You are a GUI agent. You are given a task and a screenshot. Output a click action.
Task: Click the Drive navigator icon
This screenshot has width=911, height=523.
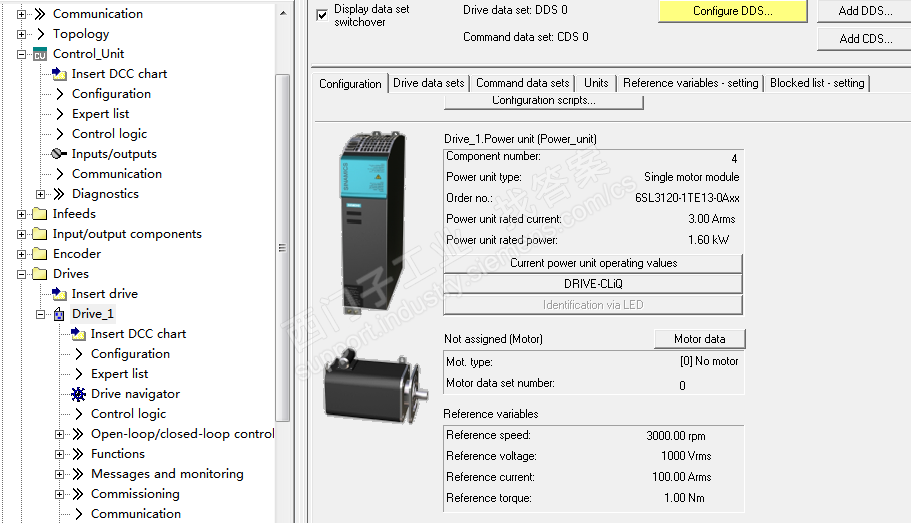78,395
